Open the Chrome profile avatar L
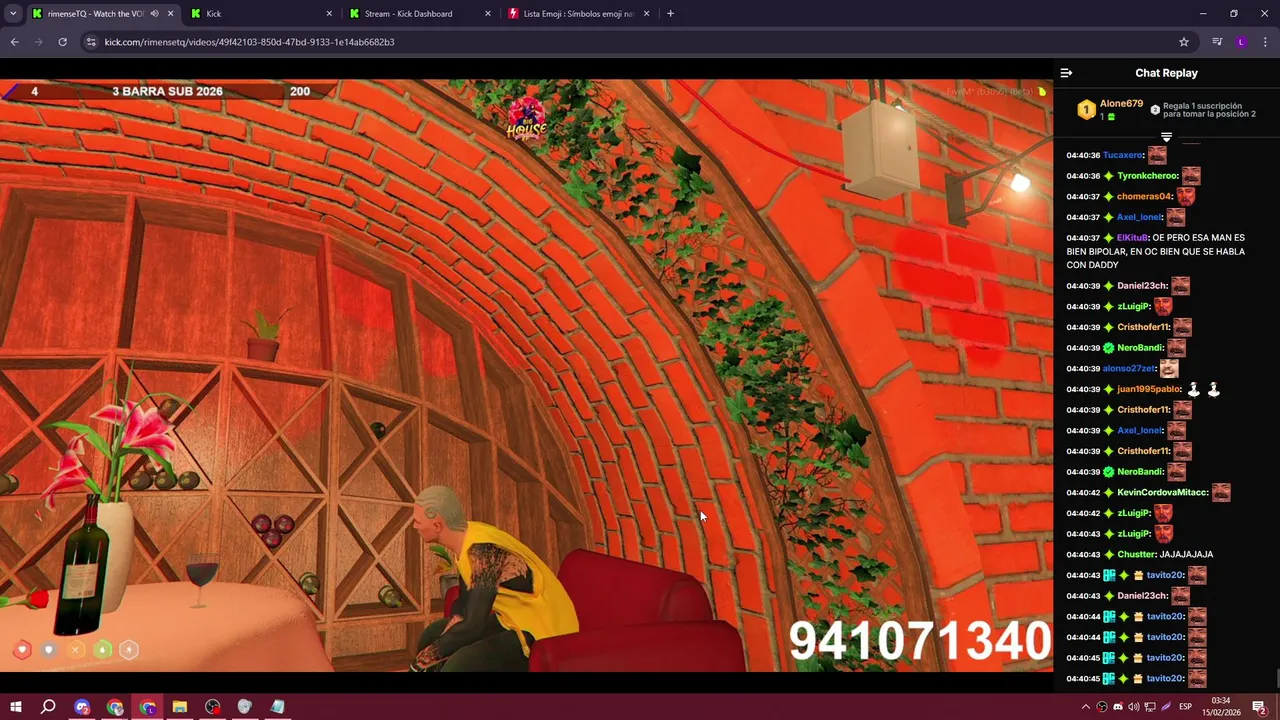The image size is (1280, 720). tap(1241, 42)
